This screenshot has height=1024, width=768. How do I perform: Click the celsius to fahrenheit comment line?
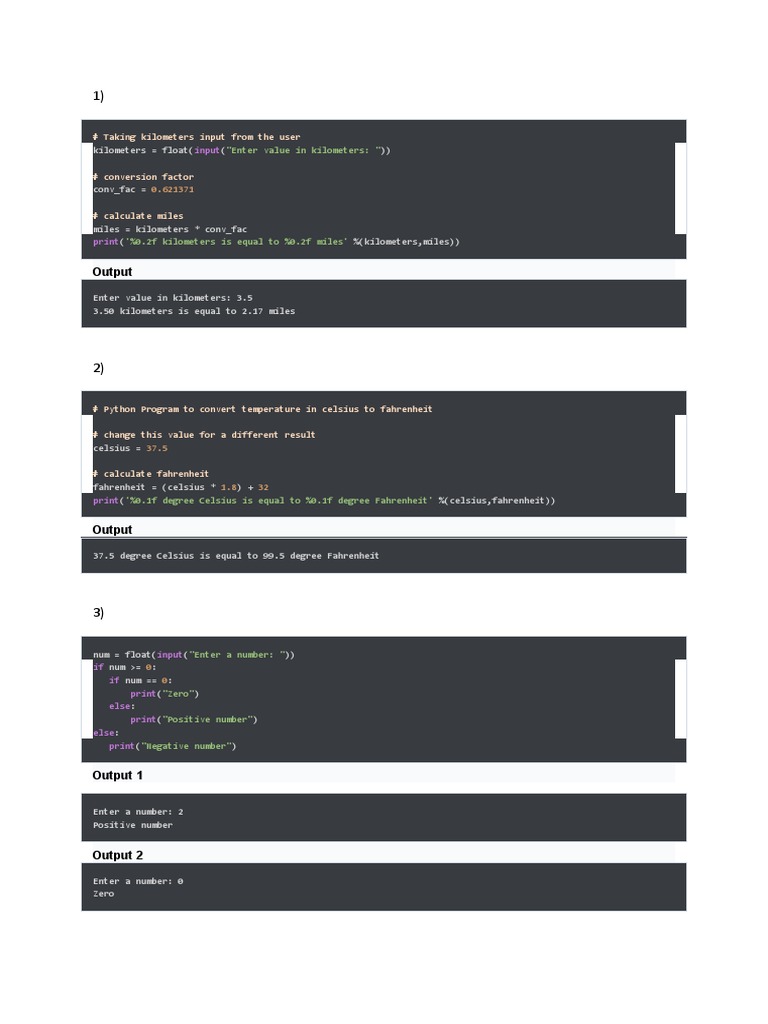[262, 409]
